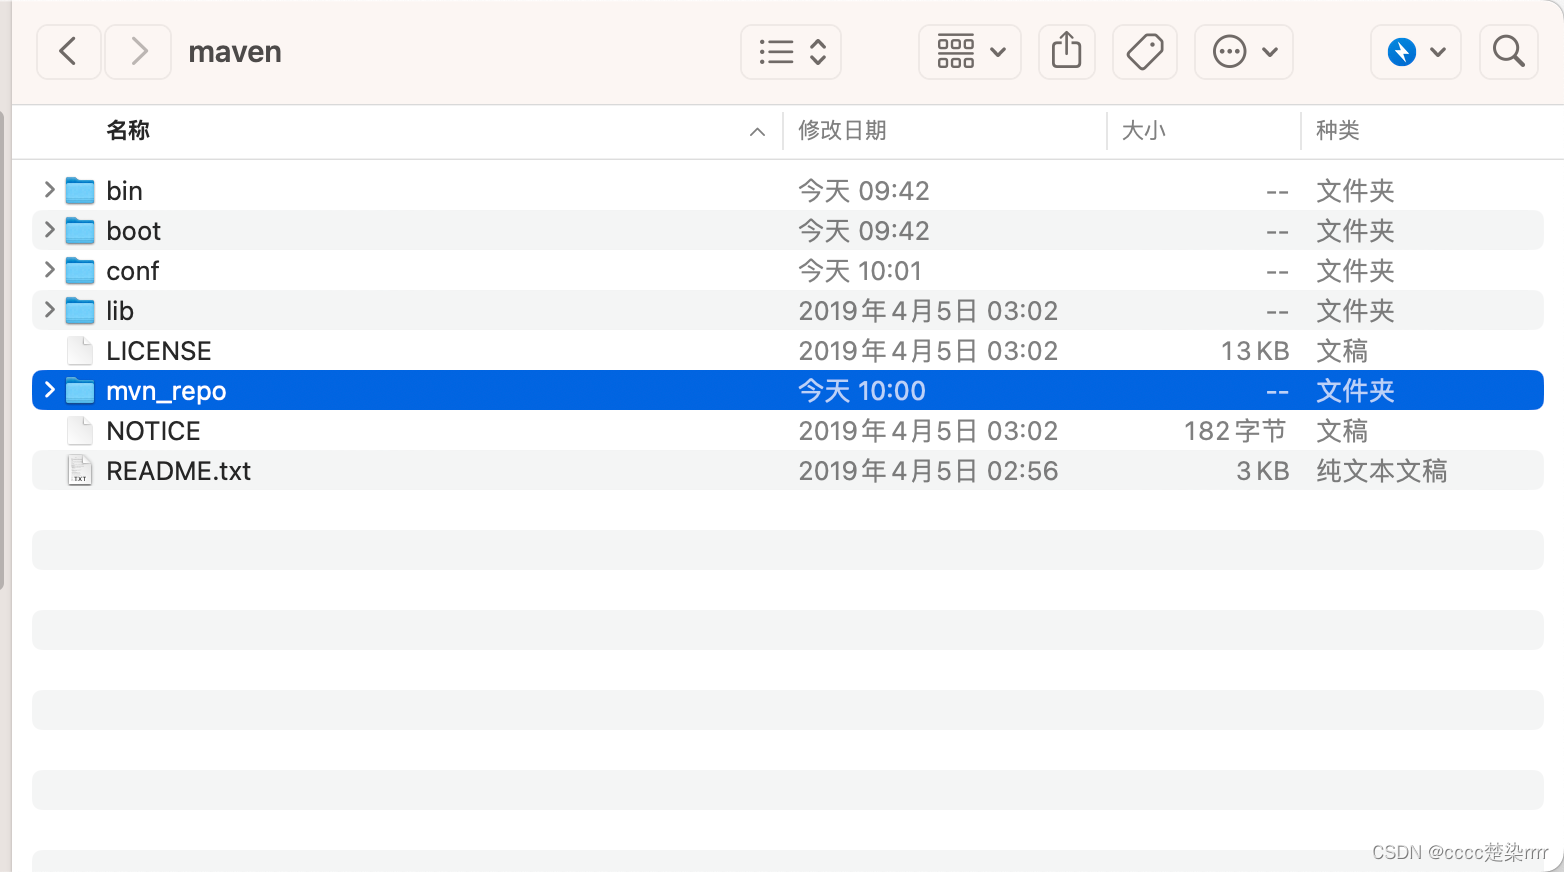The image size is (1564, 872).
Task: Click the 13 KB size of LICENSE
Action: click(1255, 350)
